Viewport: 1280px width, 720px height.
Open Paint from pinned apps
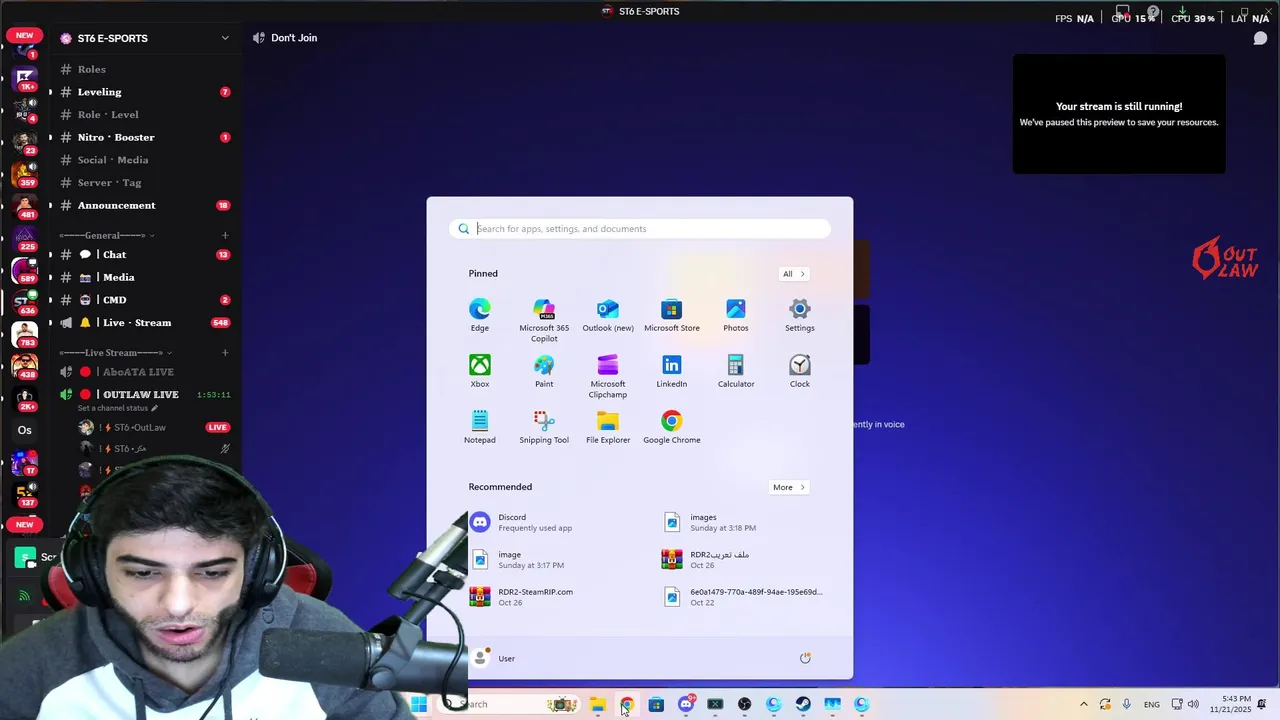pyautogui.click(x=544, y=371)
